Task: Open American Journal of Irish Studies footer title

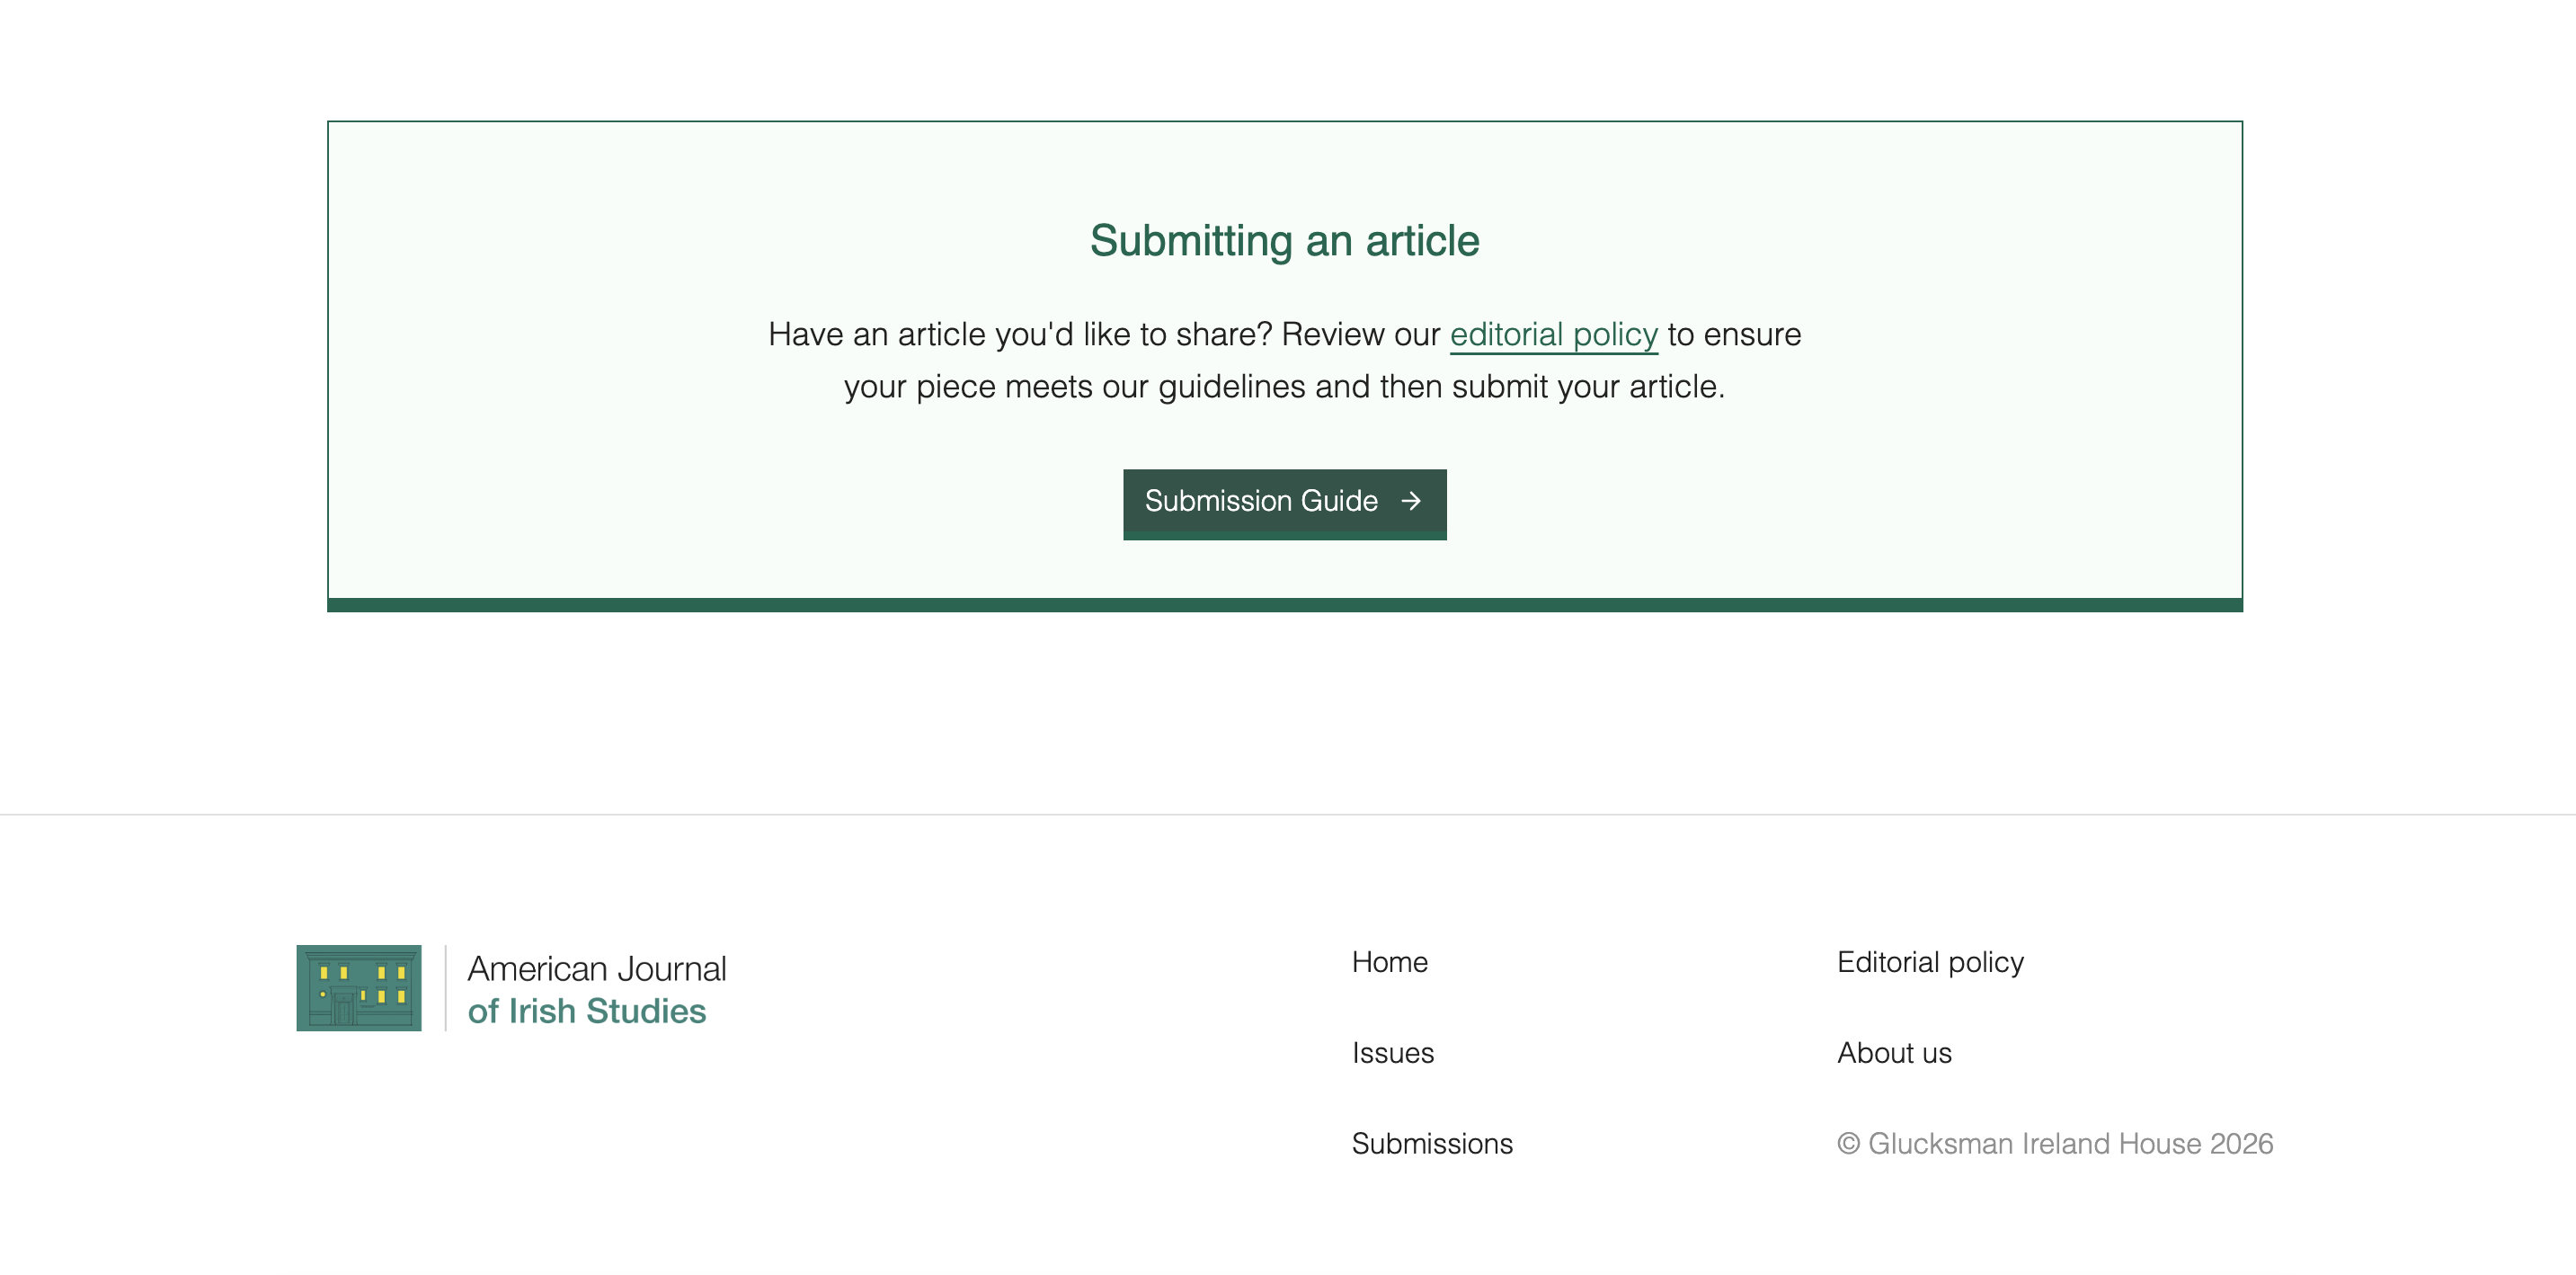Action: tap(597, 989)
